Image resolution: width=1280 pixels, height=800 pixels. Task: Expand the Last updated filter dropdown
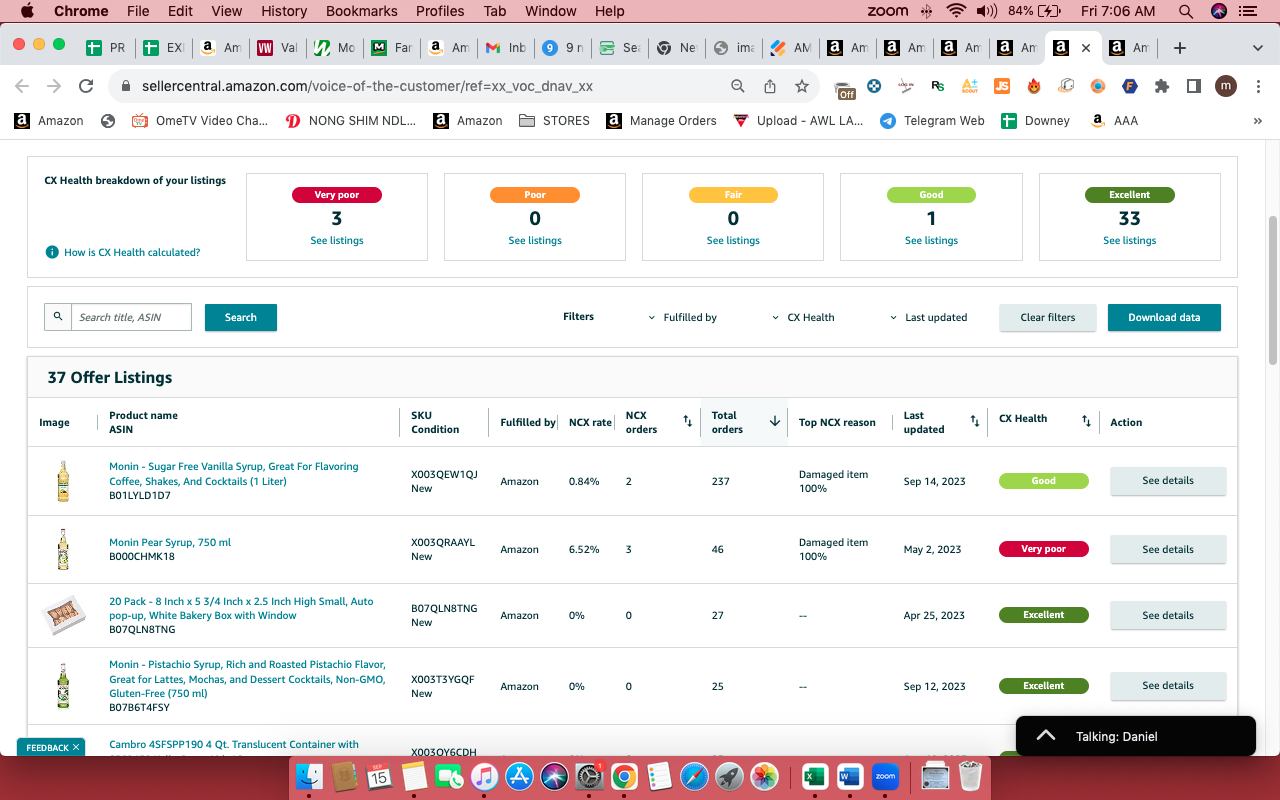tap(929, 317)
